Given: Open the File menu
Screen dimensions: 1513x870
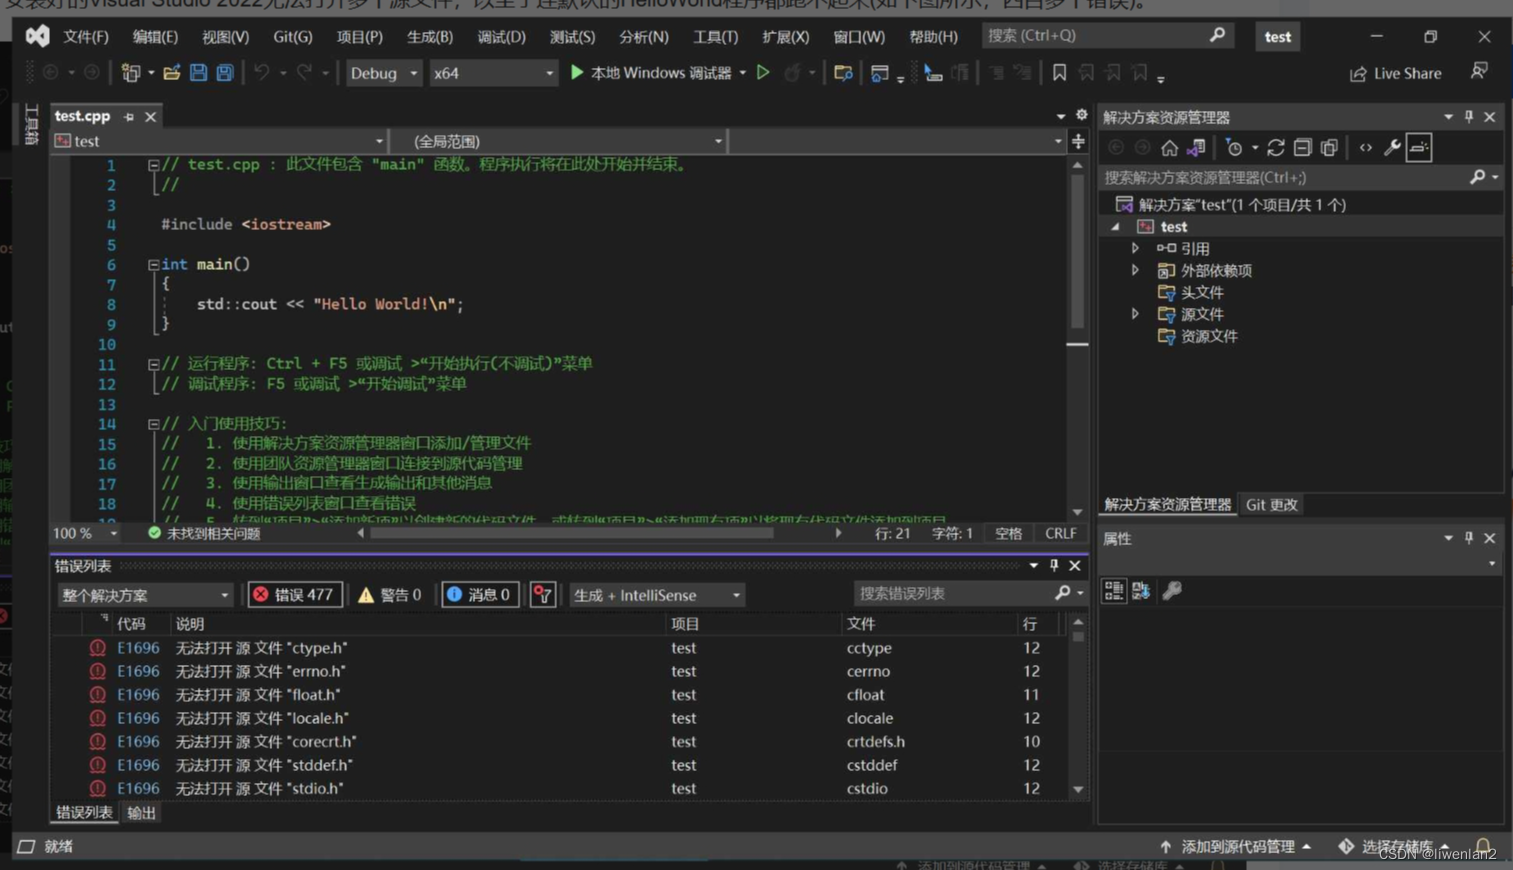Looking at the screenshot, I should pyautogui.click(x=85, y=37).
